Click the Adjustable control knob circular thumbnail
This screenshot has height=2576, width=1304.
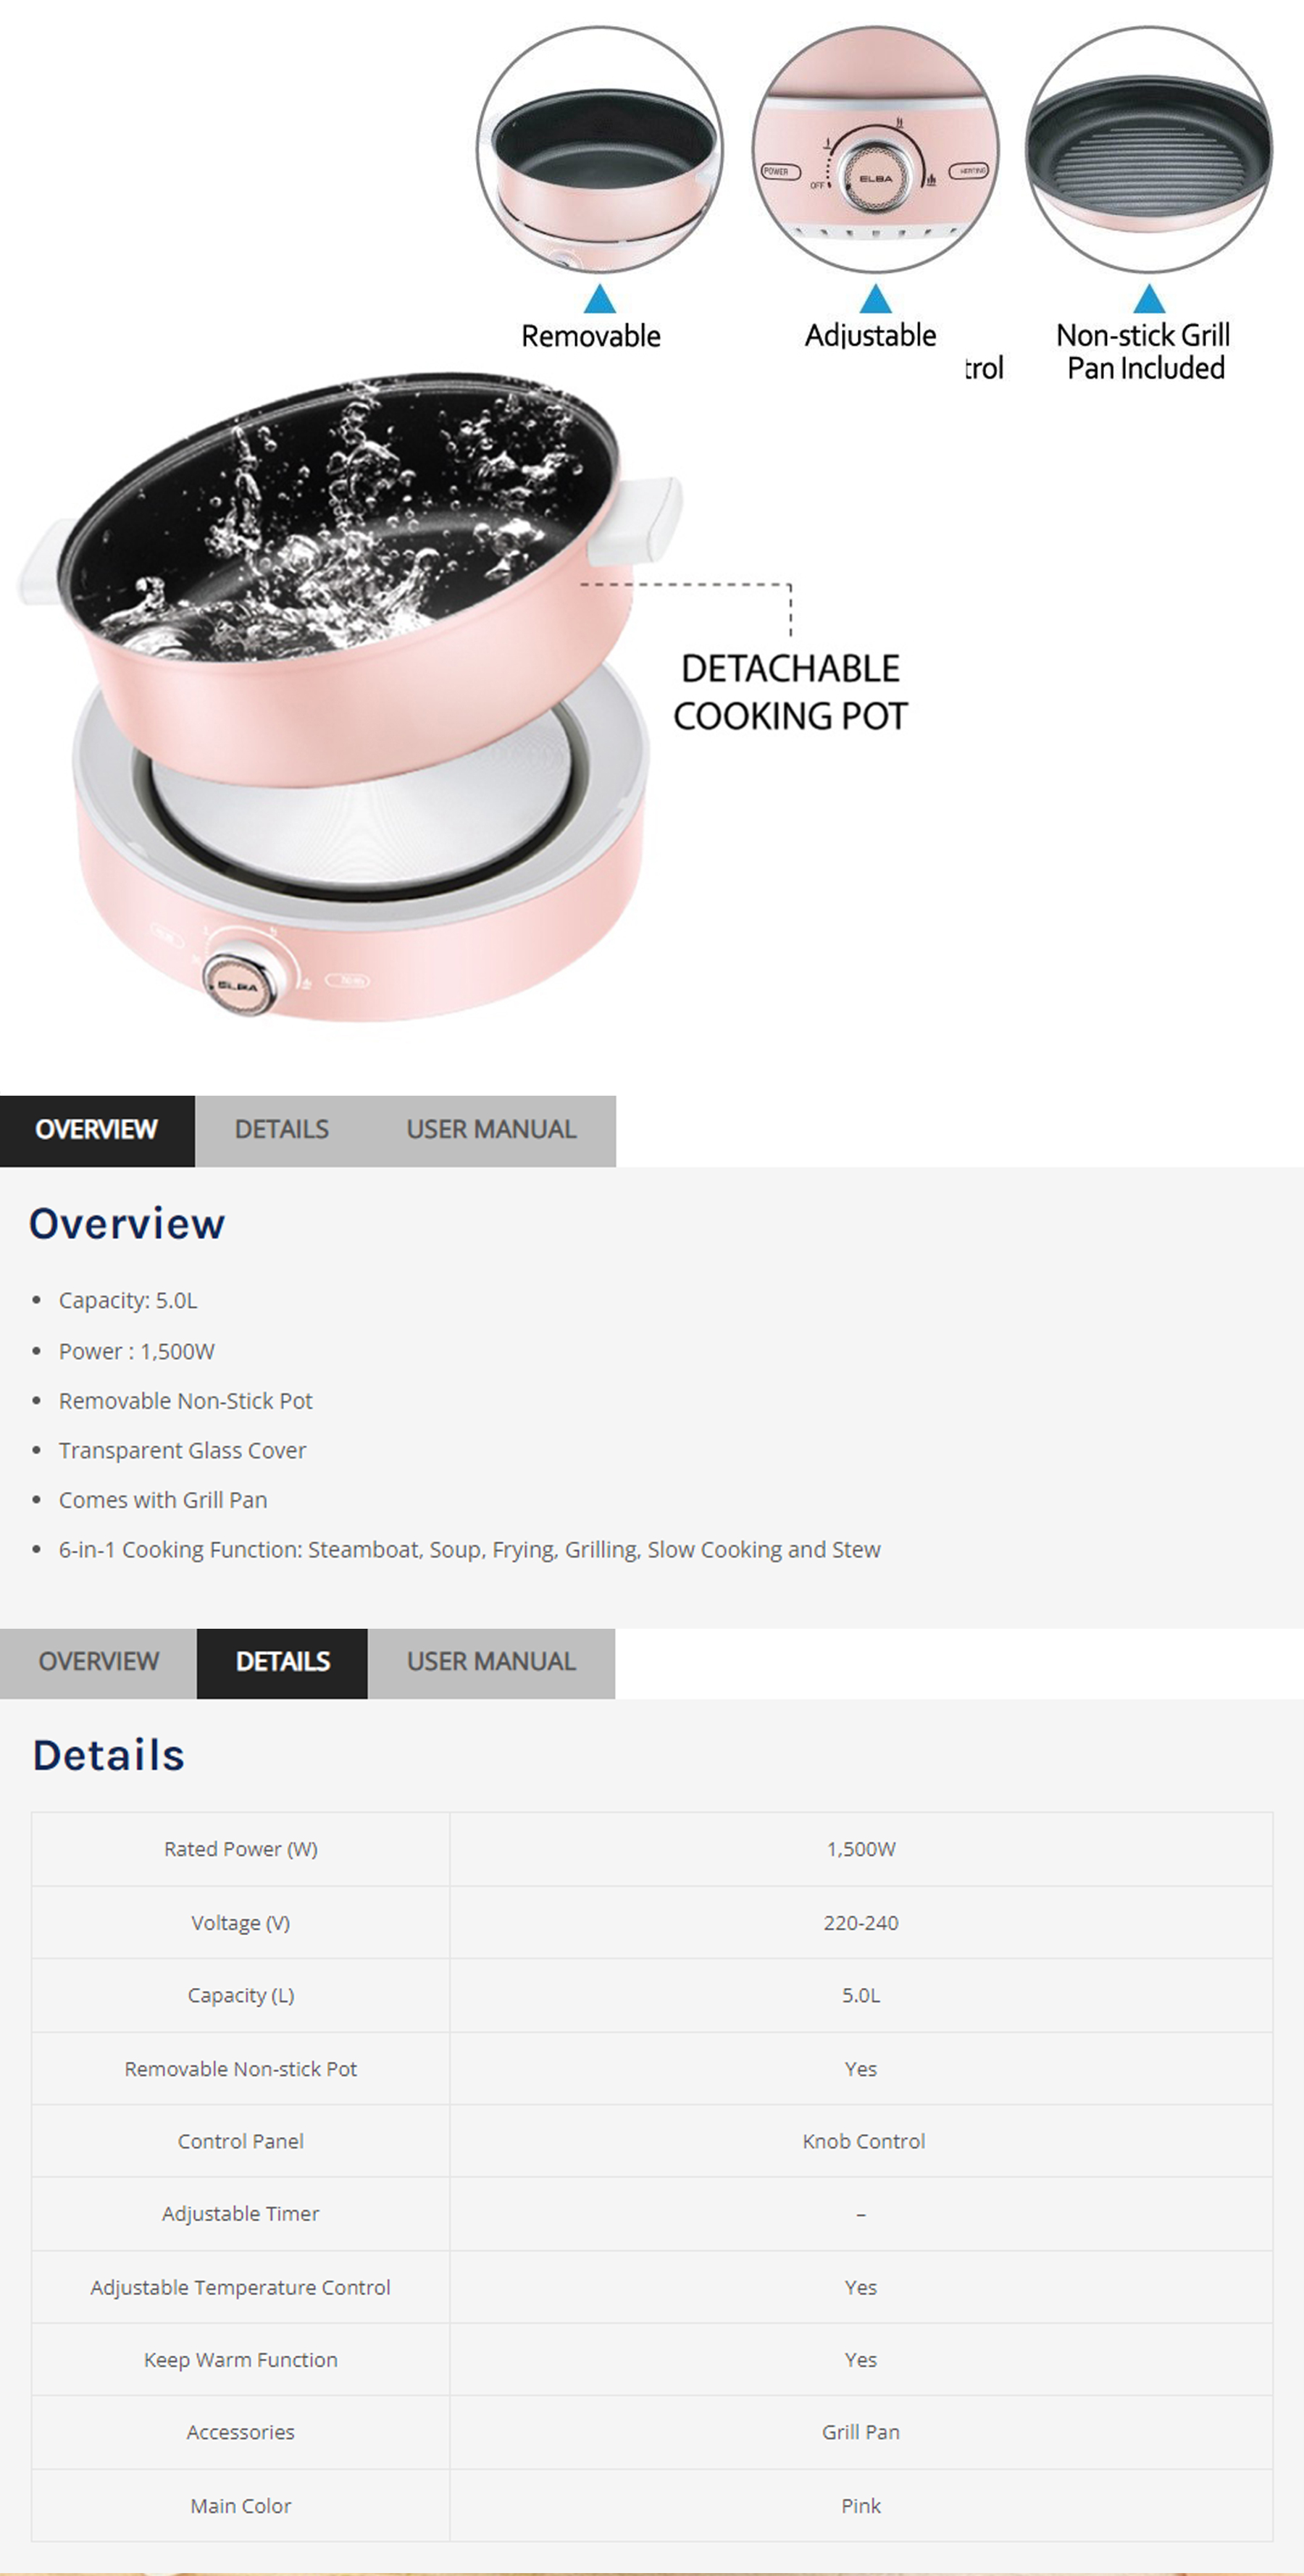[x=875, y=150]
